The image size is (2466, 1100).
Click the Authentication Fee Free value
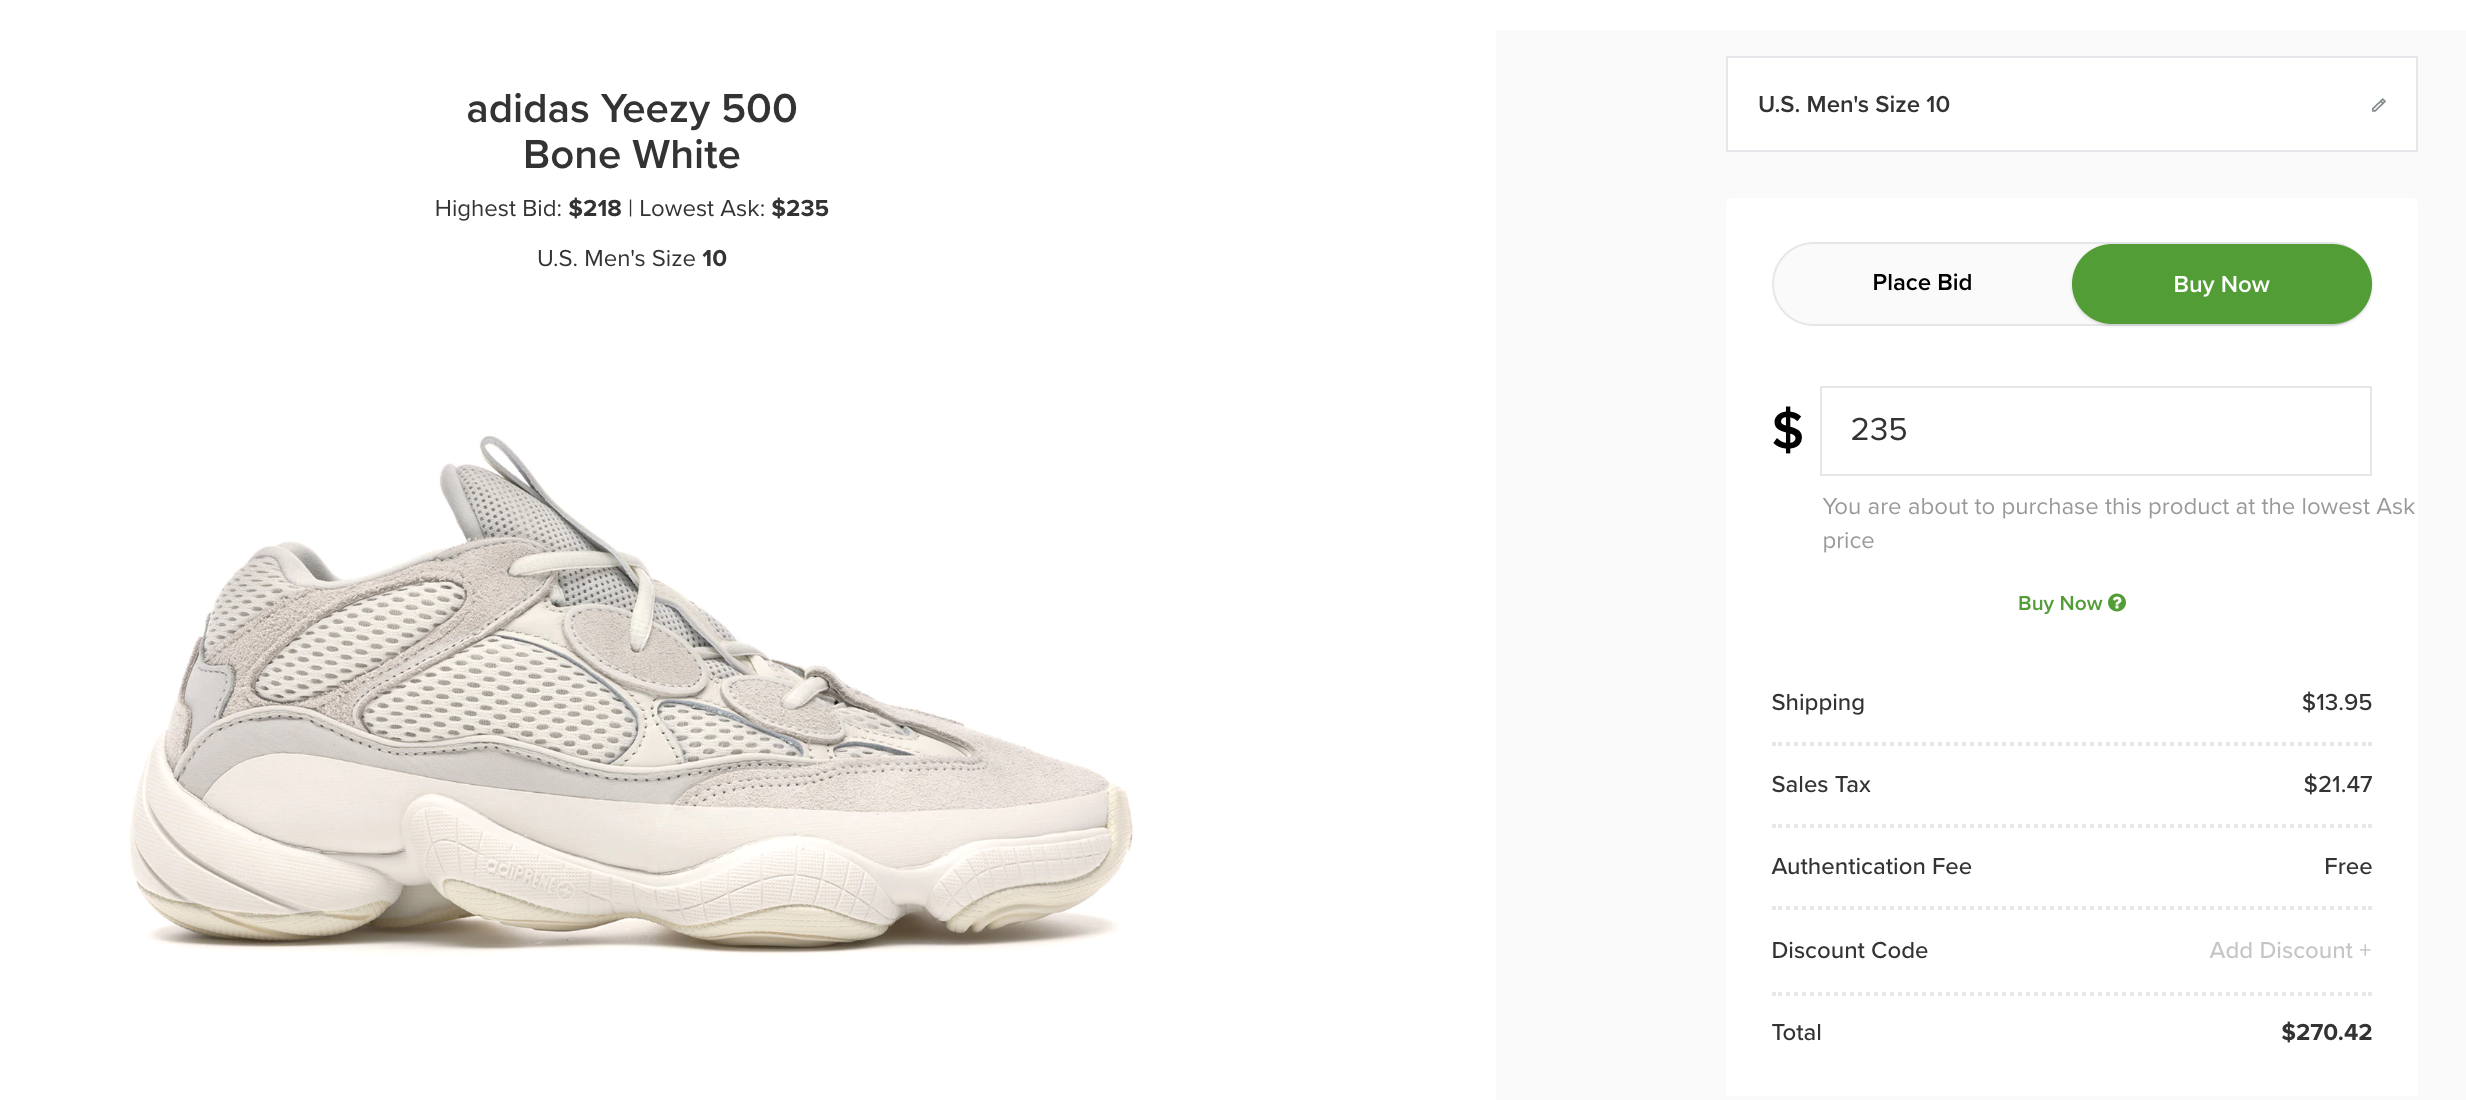pos(2347,866)
